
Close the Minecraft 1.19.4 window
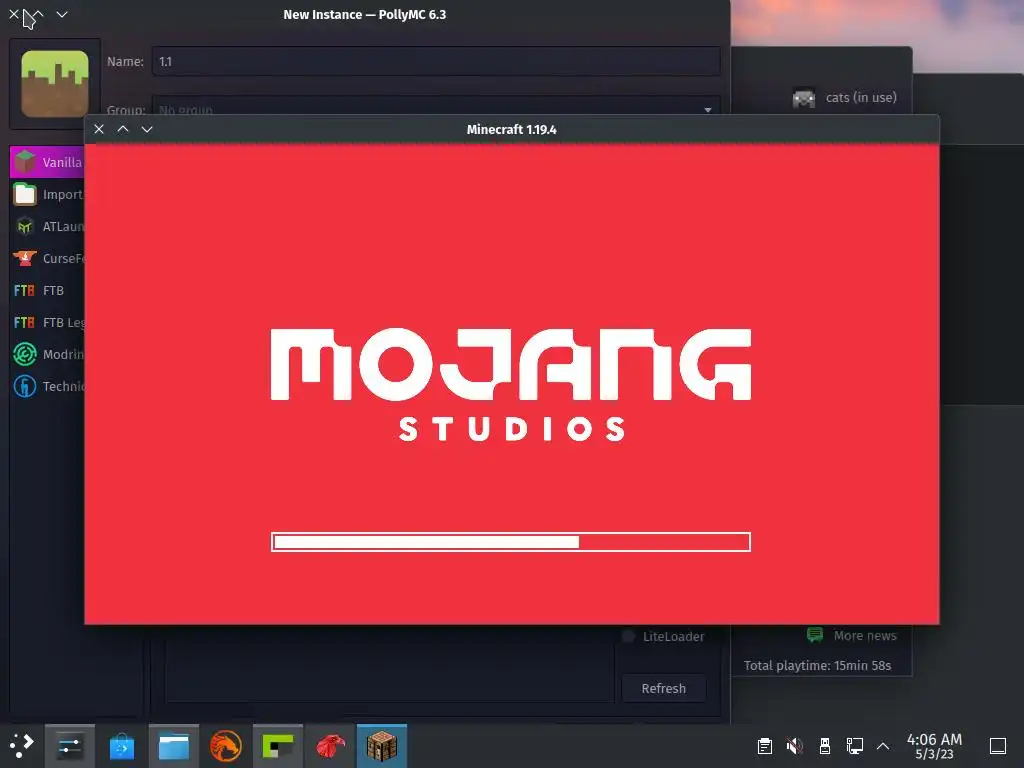(99, 129)
